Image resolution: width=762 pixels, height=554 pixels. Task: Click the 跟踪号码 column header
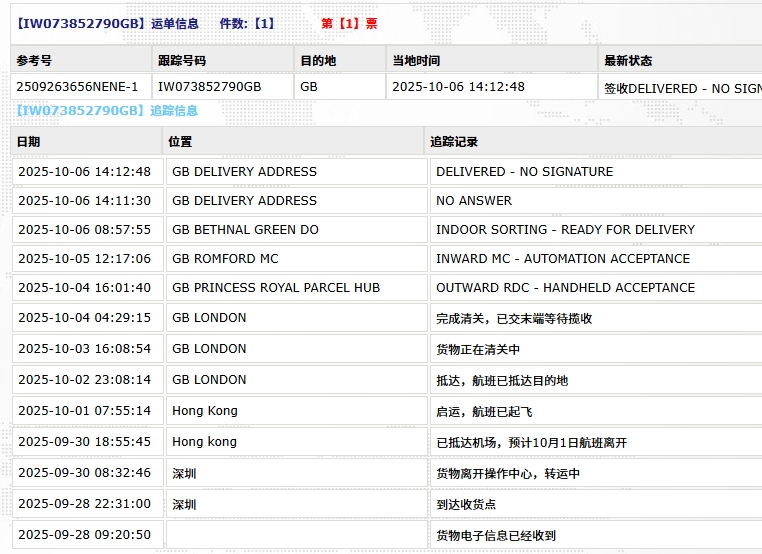click(184, 60)
